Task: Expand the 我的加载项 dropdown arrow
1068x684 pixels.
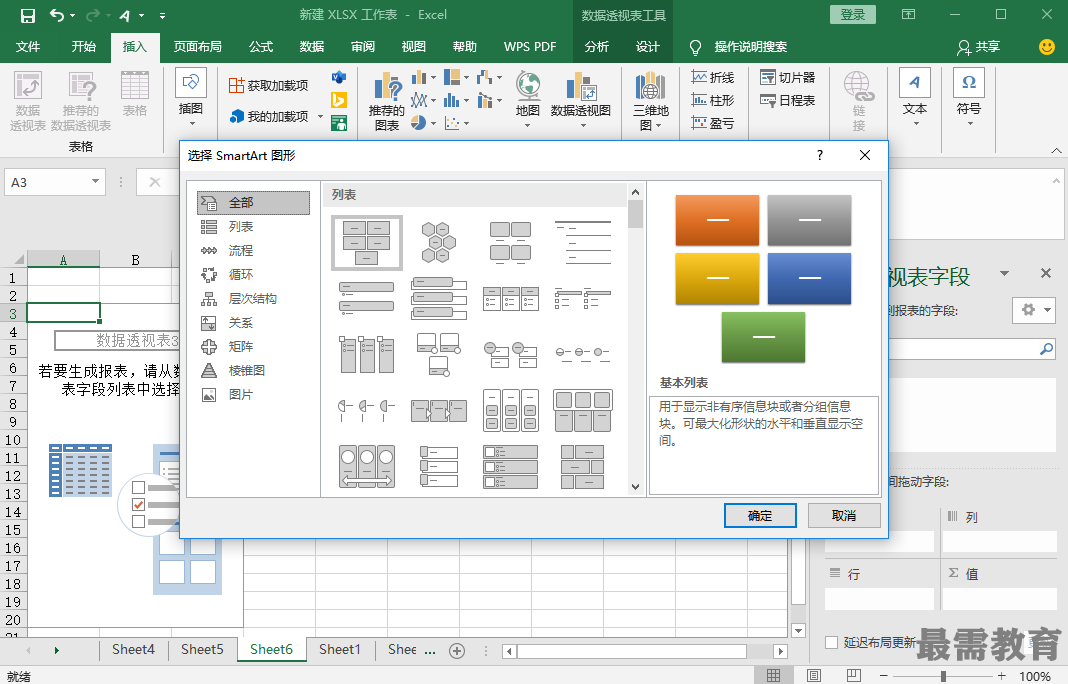Action: pyautogui.click(x=320, y=116)
